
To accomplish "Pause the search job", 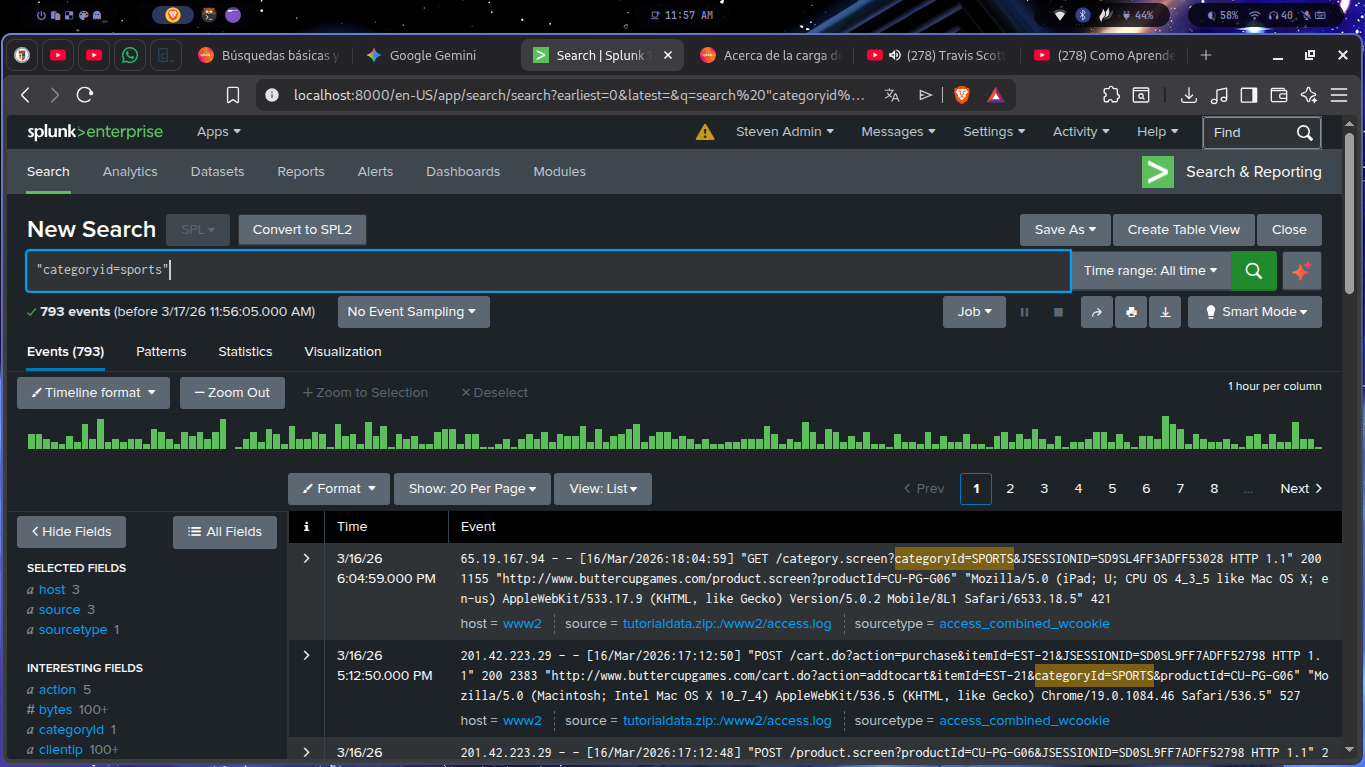I will (x=1024, y=312).
